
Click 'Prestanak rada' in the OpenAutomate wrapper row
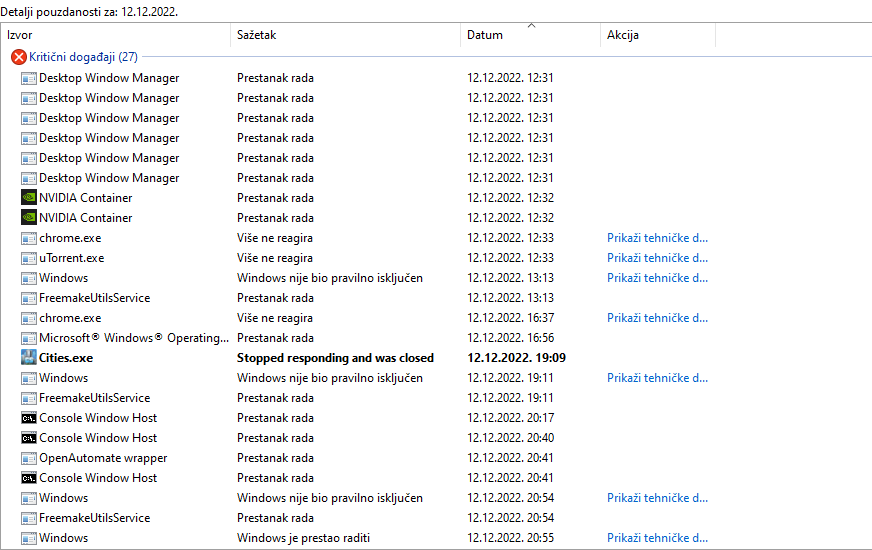tap(275, 458)
